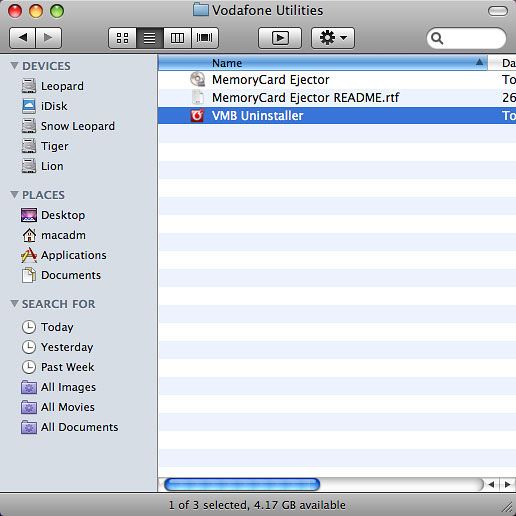Screen dimensions: 516x516
Task: Open the macadm home folder icon
Action: pos(29,235)
